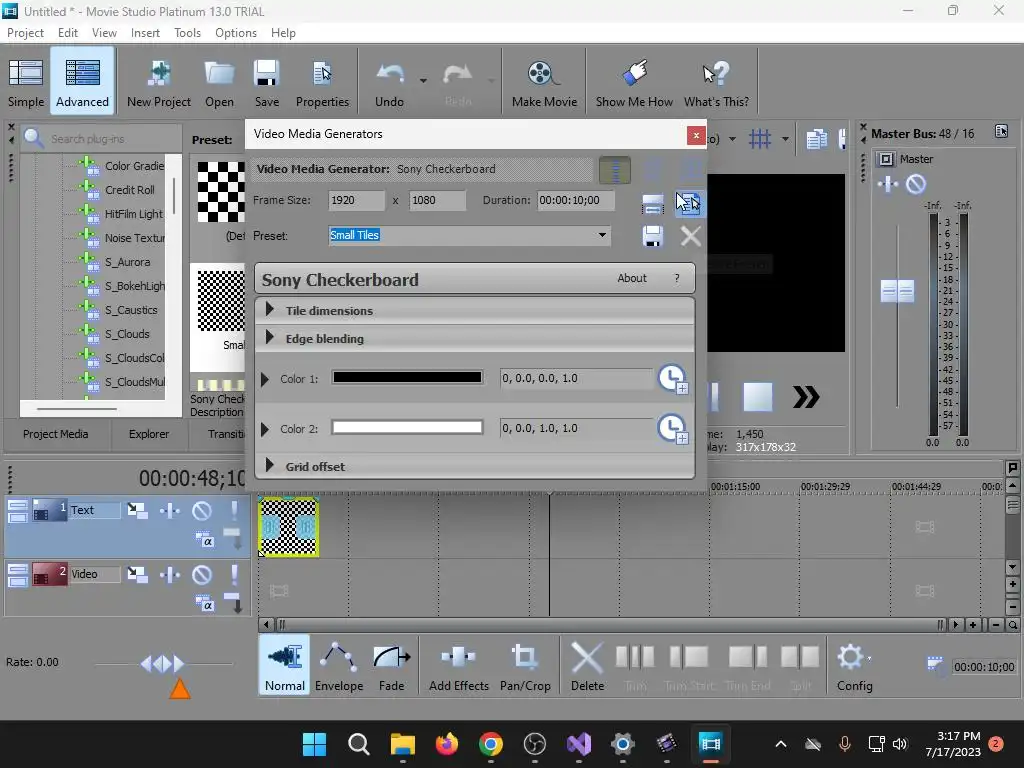Click the Open project folder icon

tap(219, 82)
